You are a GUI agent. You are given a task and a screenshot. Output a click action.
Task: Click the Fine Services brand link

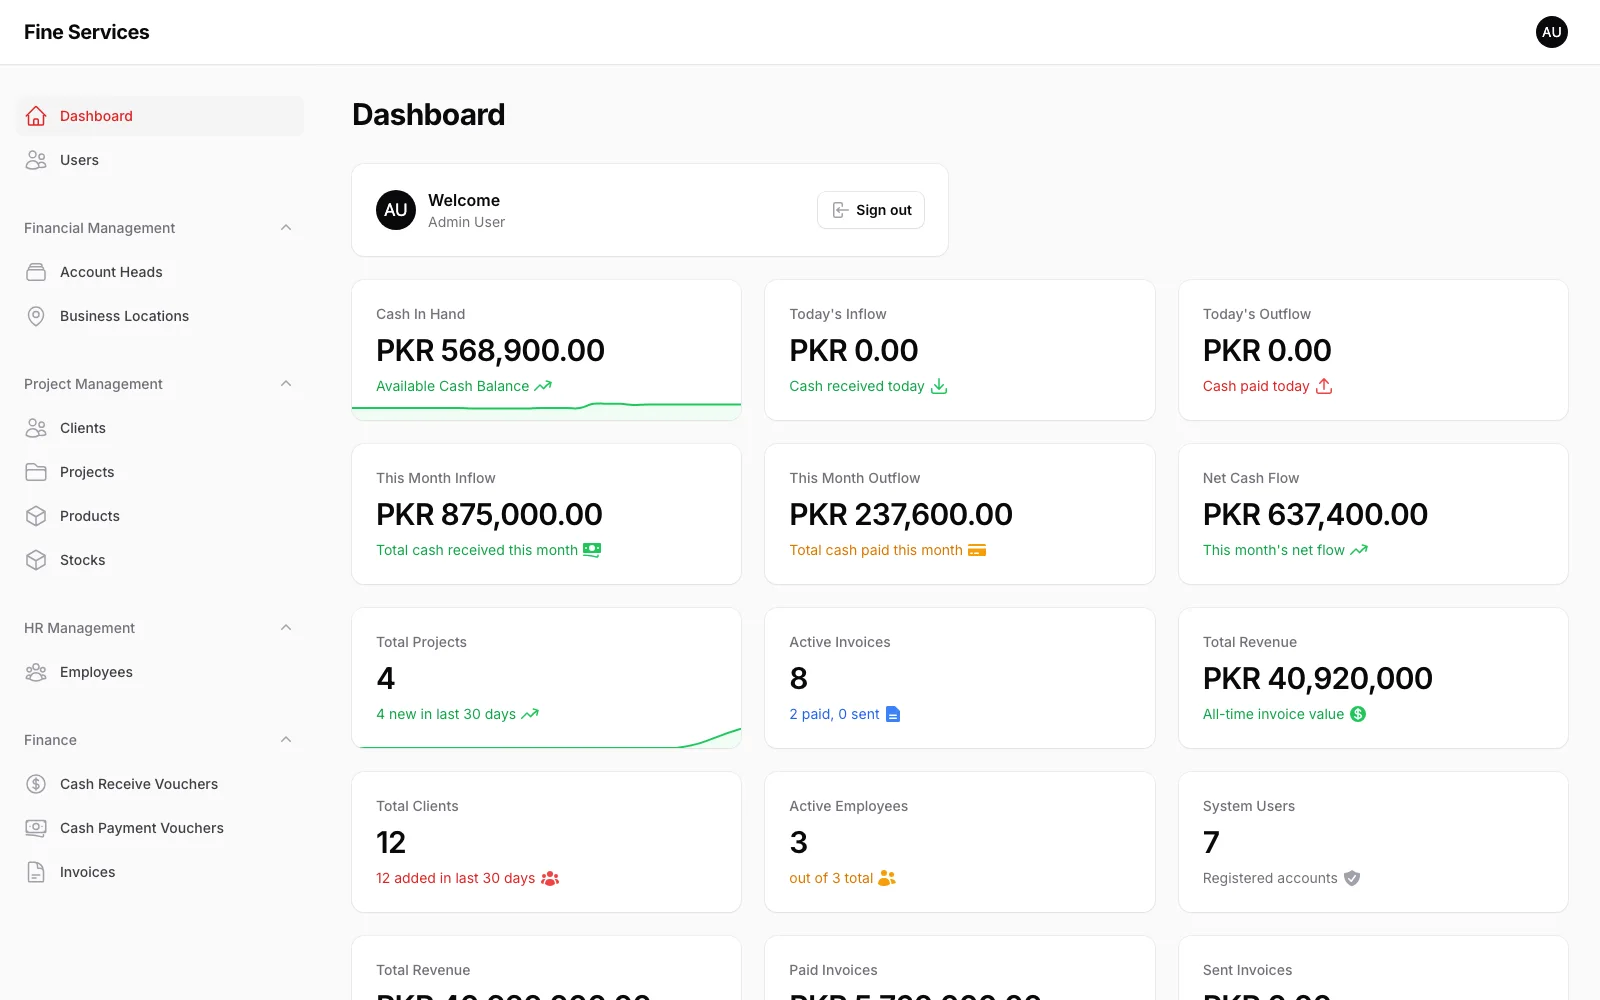coord(87,32)
